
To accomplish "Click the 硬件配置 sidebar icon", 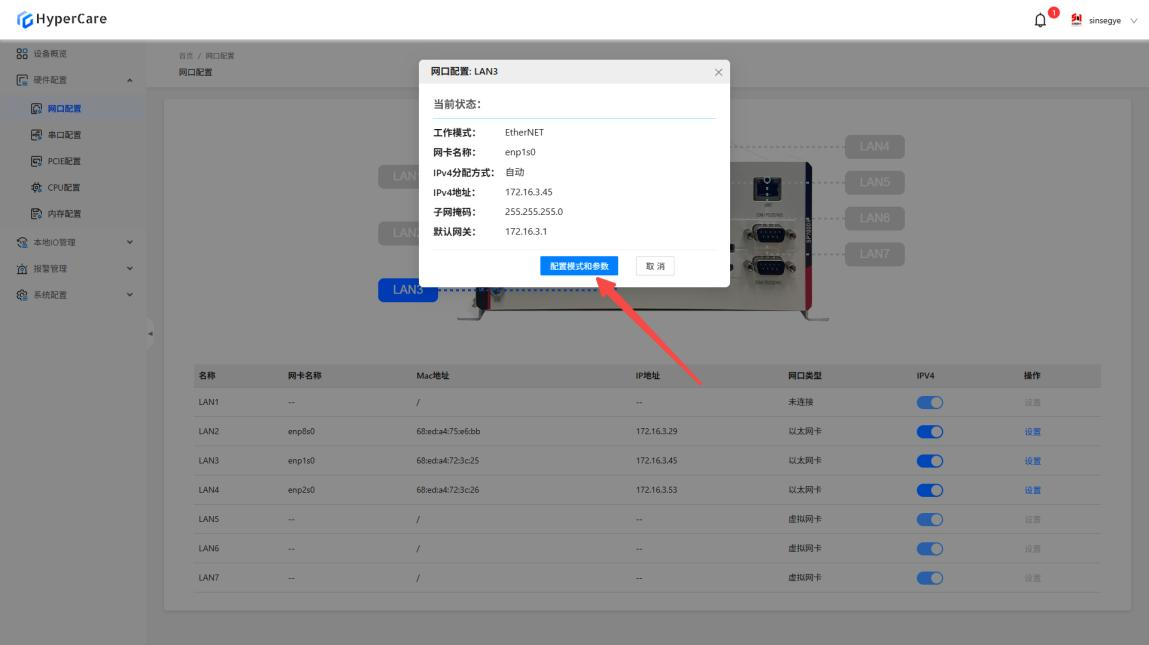I will tap(22, 80).
